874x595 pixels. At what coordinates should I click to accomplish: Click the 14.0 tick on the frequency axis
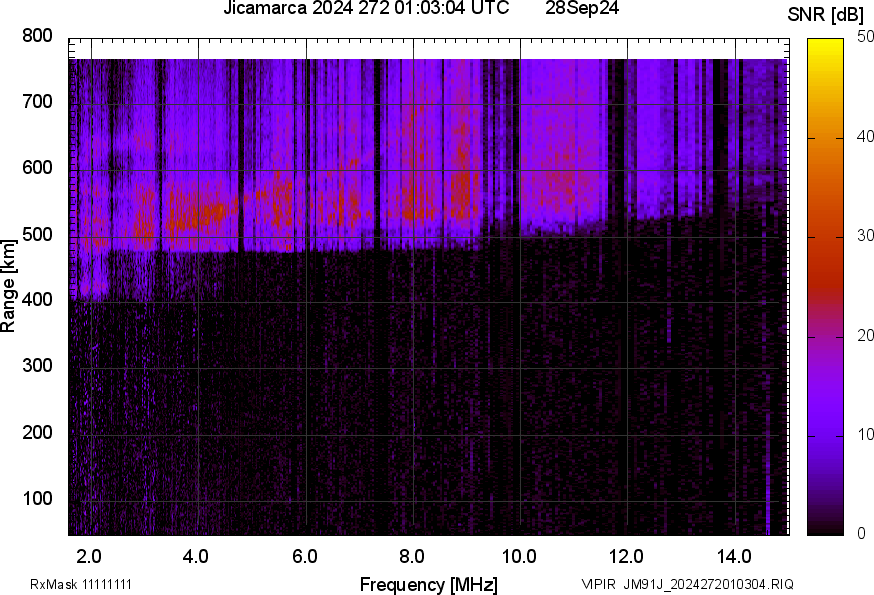click(x=734, y=555)
